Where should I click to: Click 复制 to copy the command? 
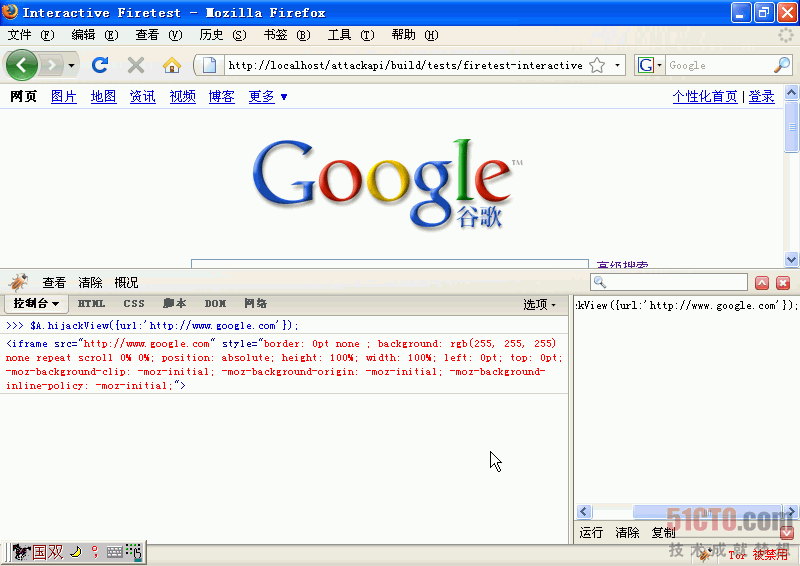pos(663,533)
